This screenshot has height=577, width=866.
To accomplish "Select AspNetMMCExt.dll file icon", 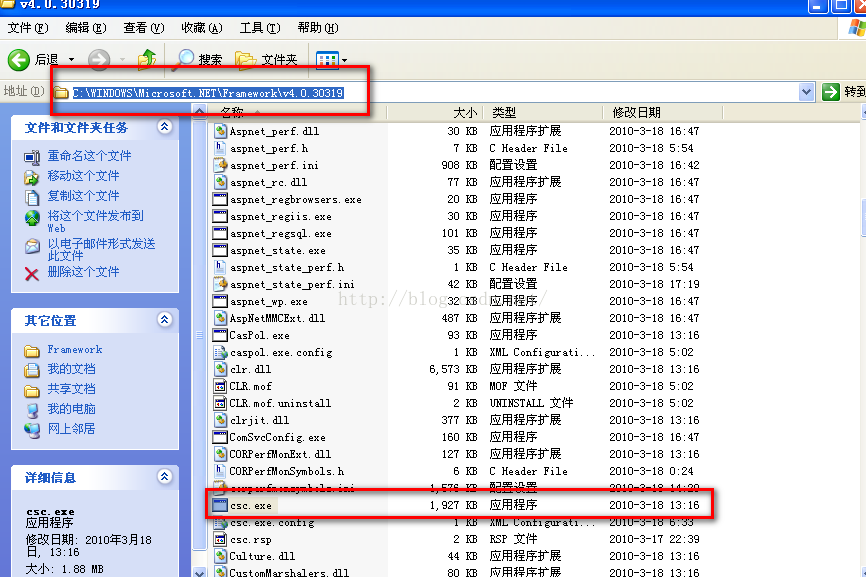I will [x=220, y=318].
